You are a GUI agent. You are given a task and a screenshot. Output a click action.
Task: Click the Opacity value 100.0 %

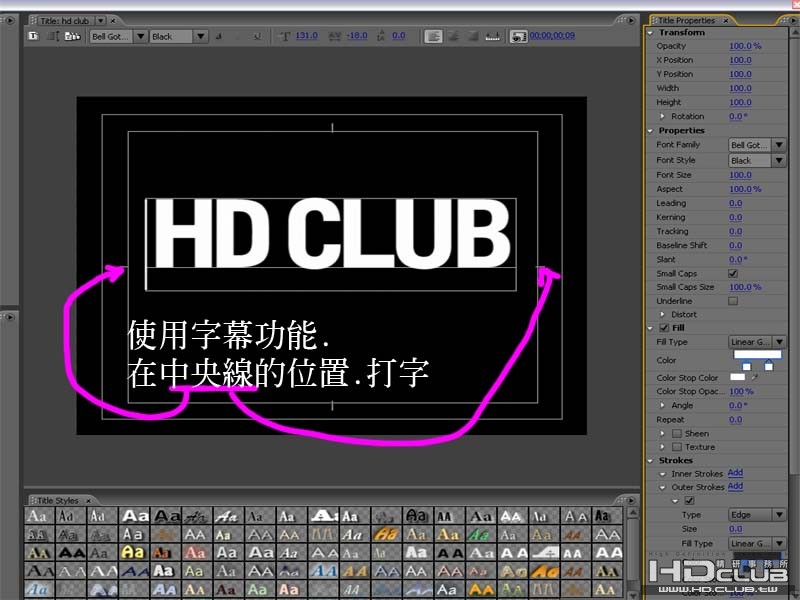pyautogui.click(x=745, y=46)
